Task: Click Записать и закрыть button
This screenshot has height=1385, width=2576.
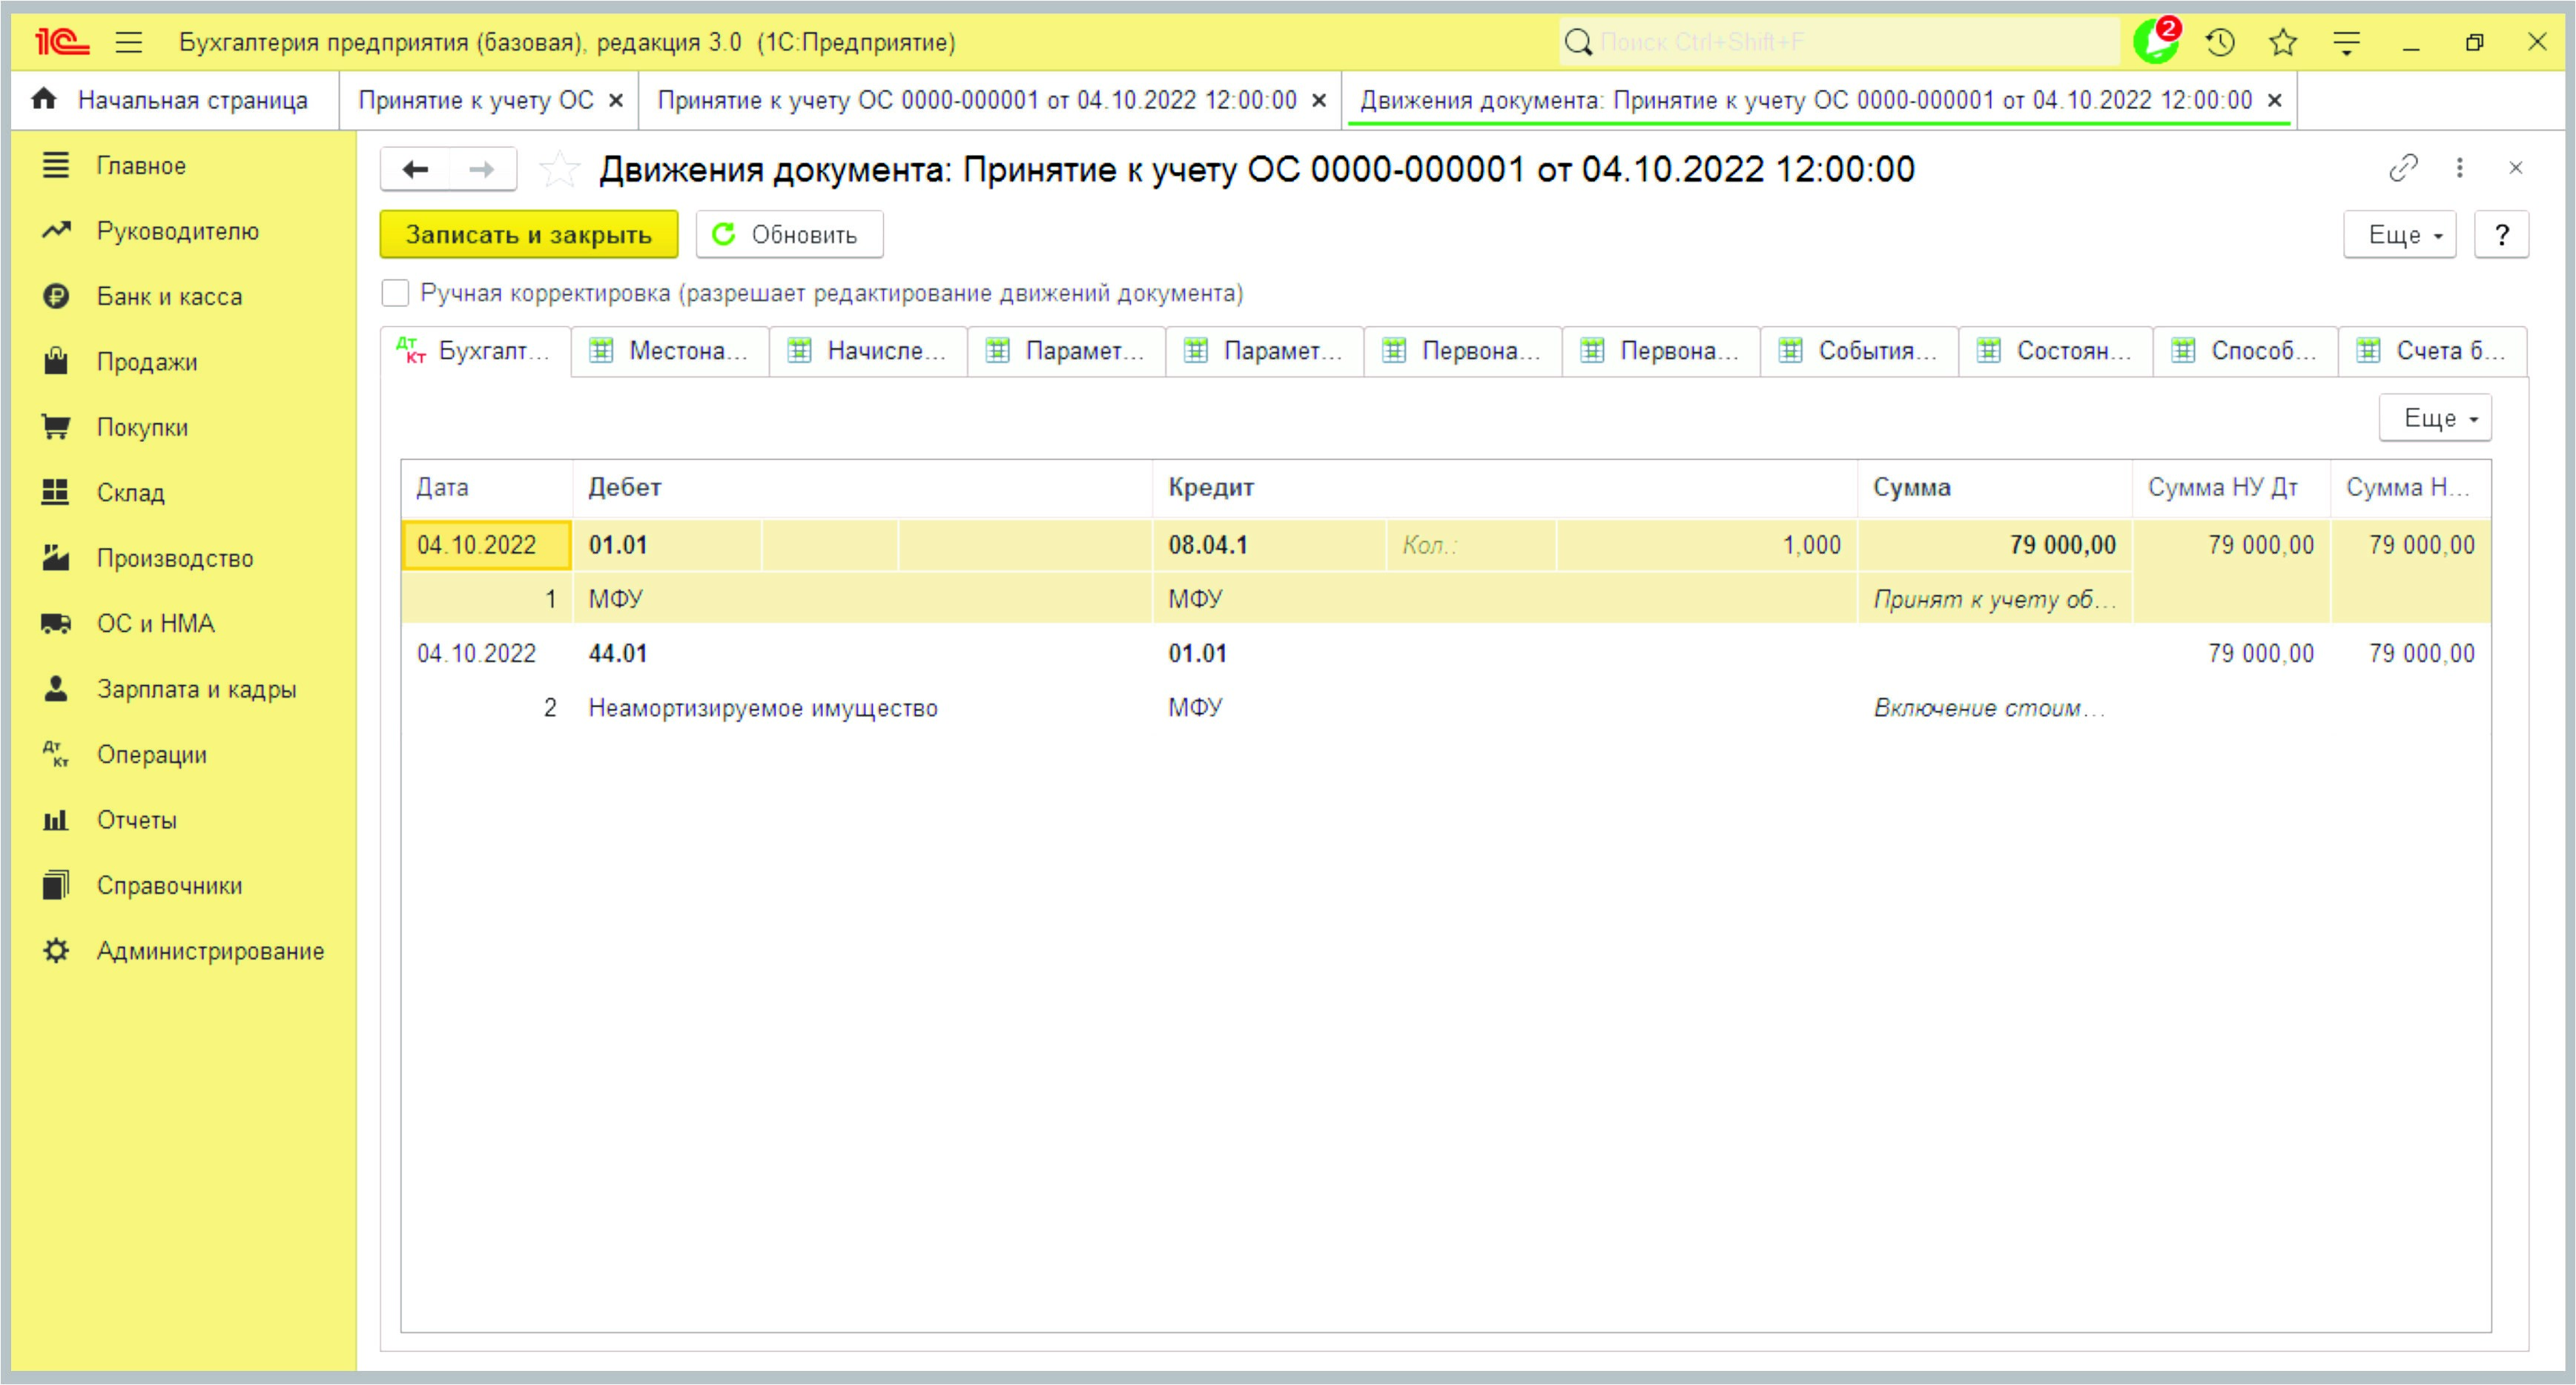Action: 528,235
